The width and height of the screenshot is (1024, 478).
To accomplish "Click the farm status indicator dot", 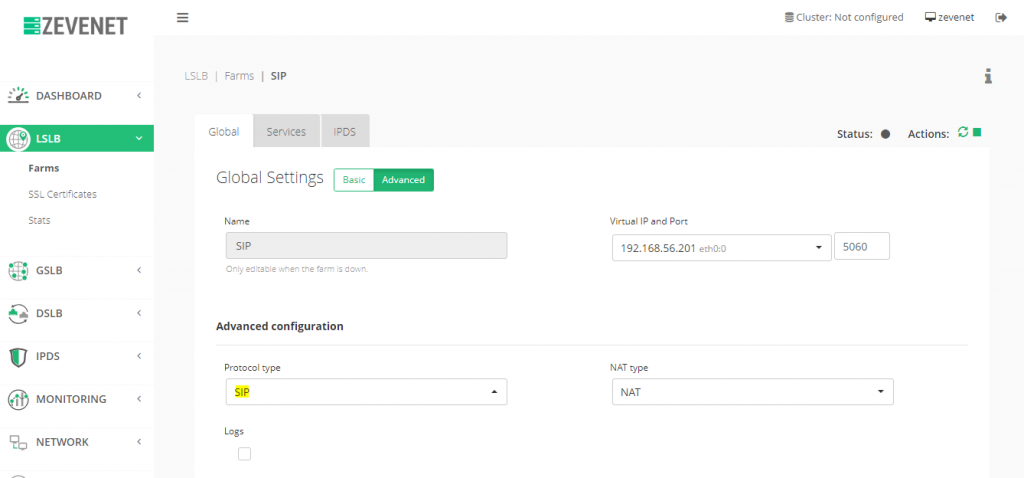I will [886, 134].
